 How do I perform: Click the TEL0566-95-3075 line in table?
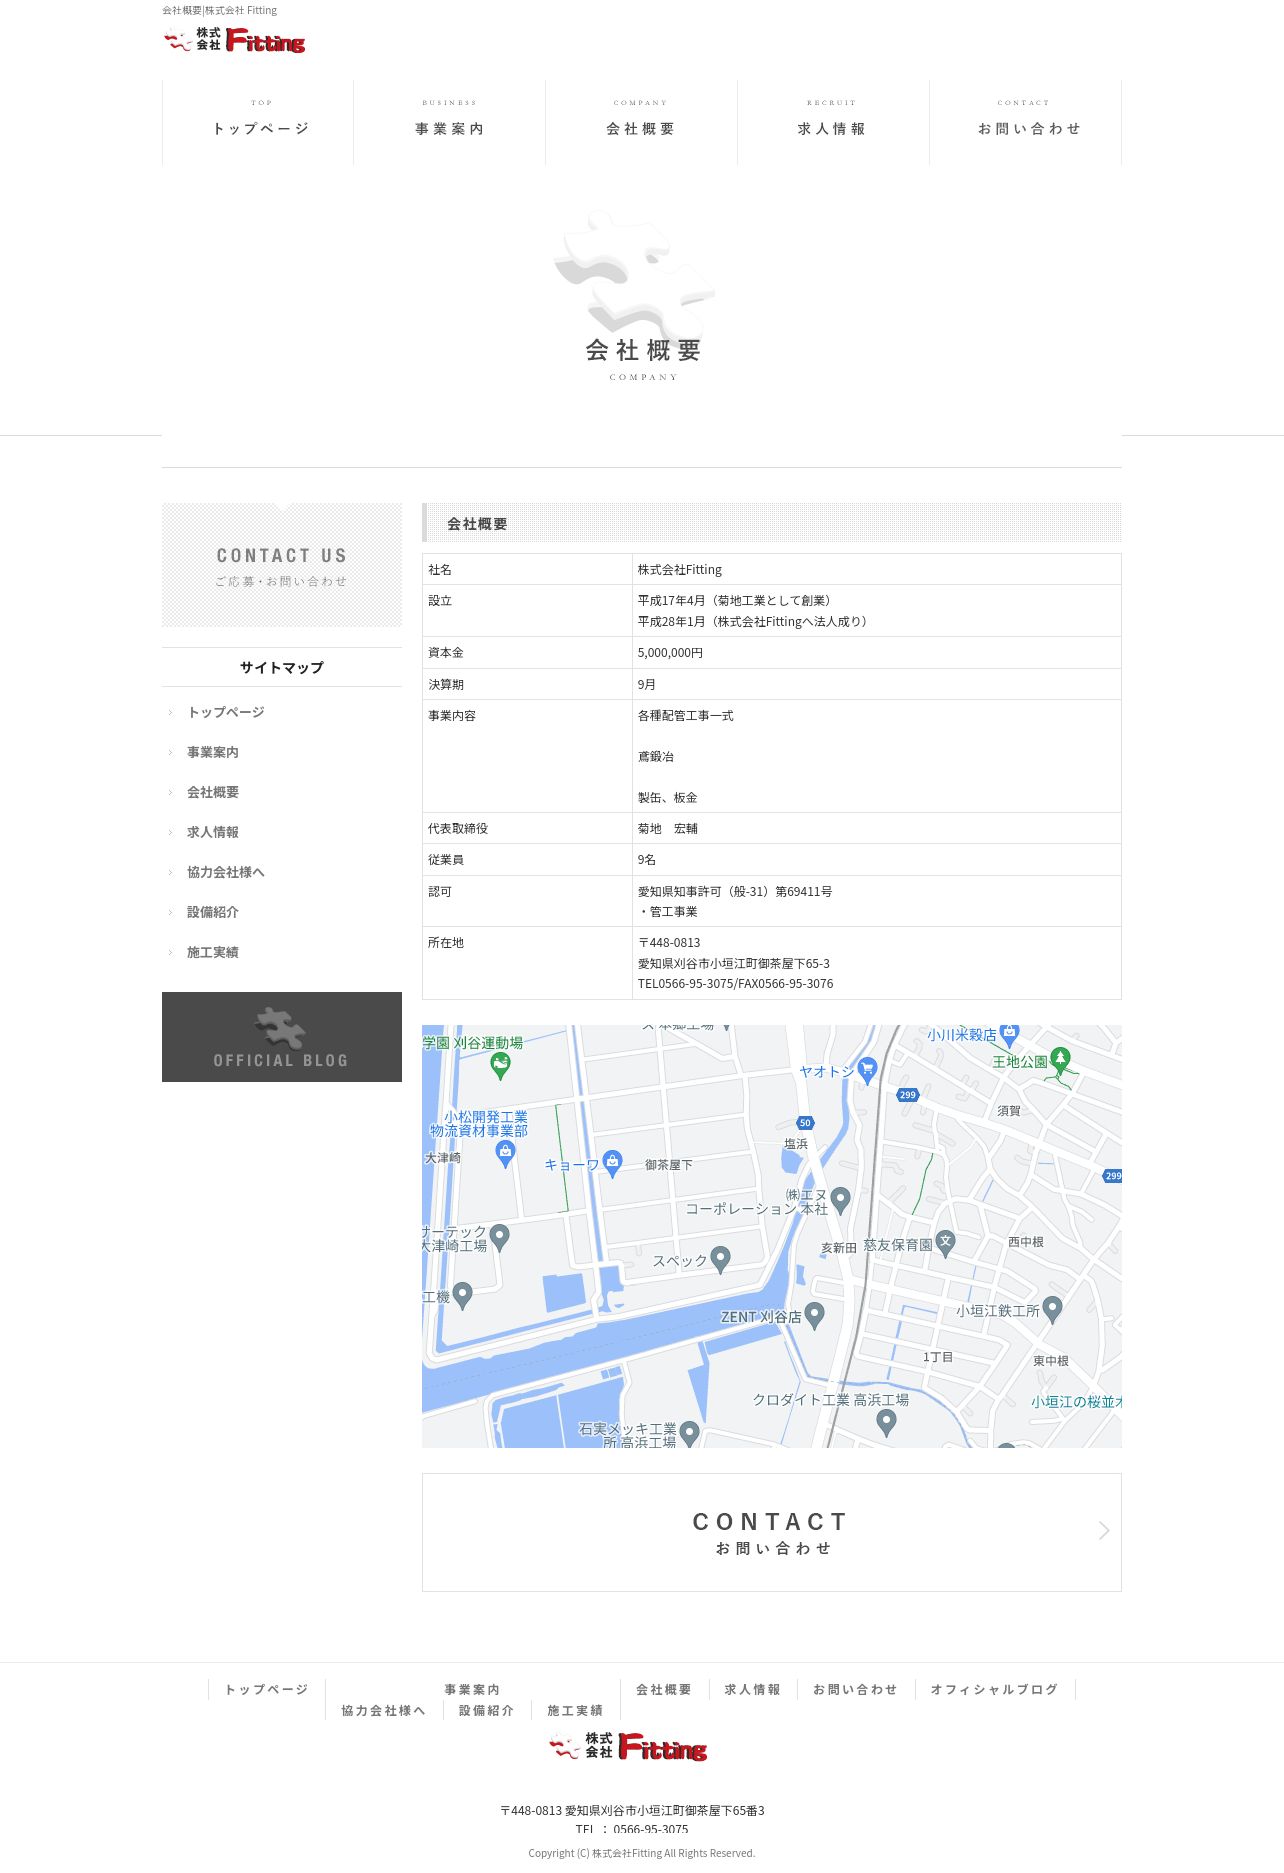point(735,984)
